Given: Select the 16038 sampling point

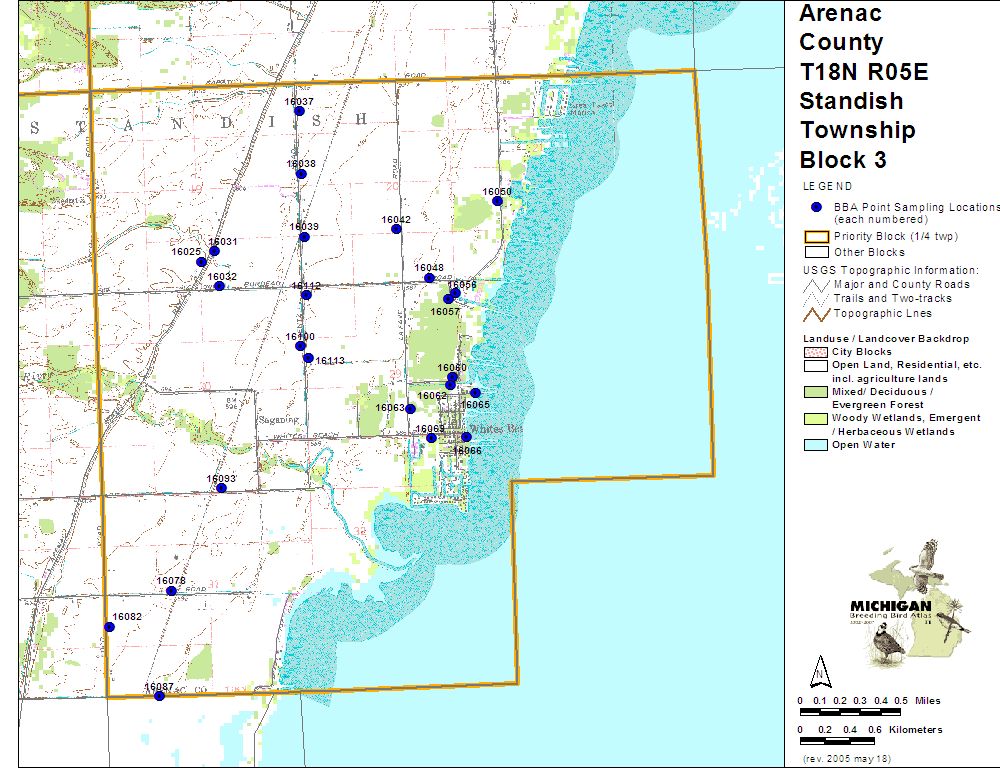Looking at the screenshot, I should [x=301, y=174].
